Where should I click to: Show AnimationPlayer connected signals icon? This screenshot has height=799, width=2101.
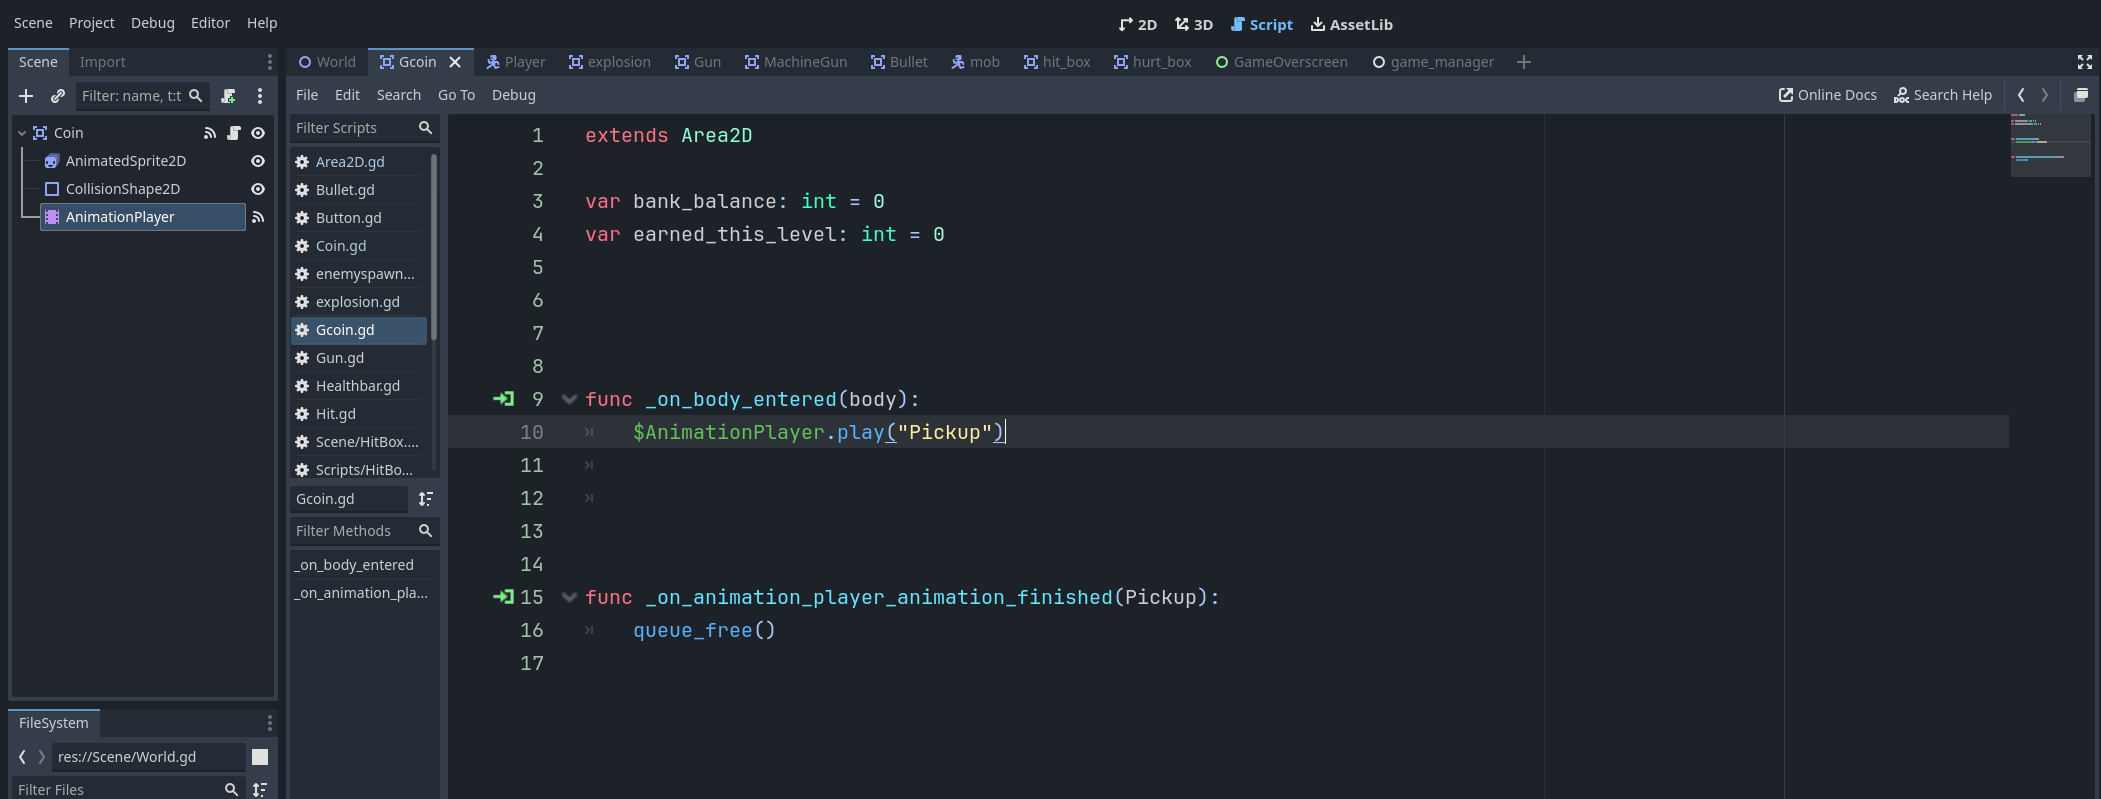tap(258, 217)
